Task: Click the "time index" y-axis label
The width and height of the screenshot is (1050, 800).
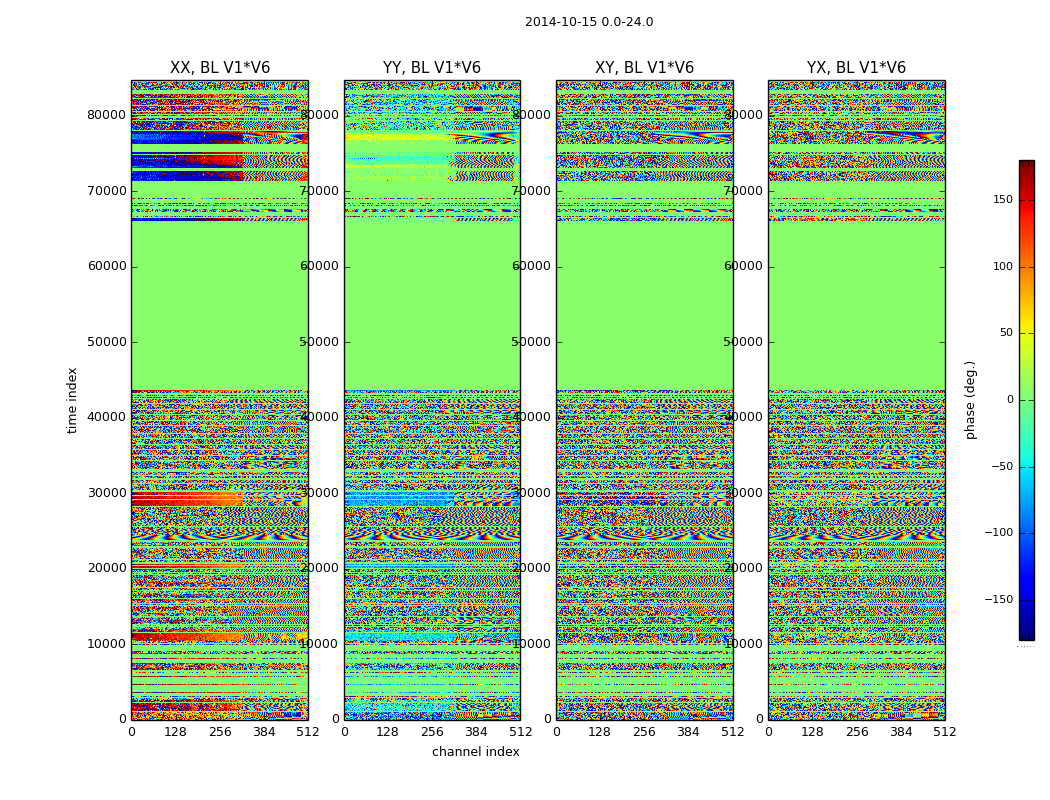Action: coord(72,400)
